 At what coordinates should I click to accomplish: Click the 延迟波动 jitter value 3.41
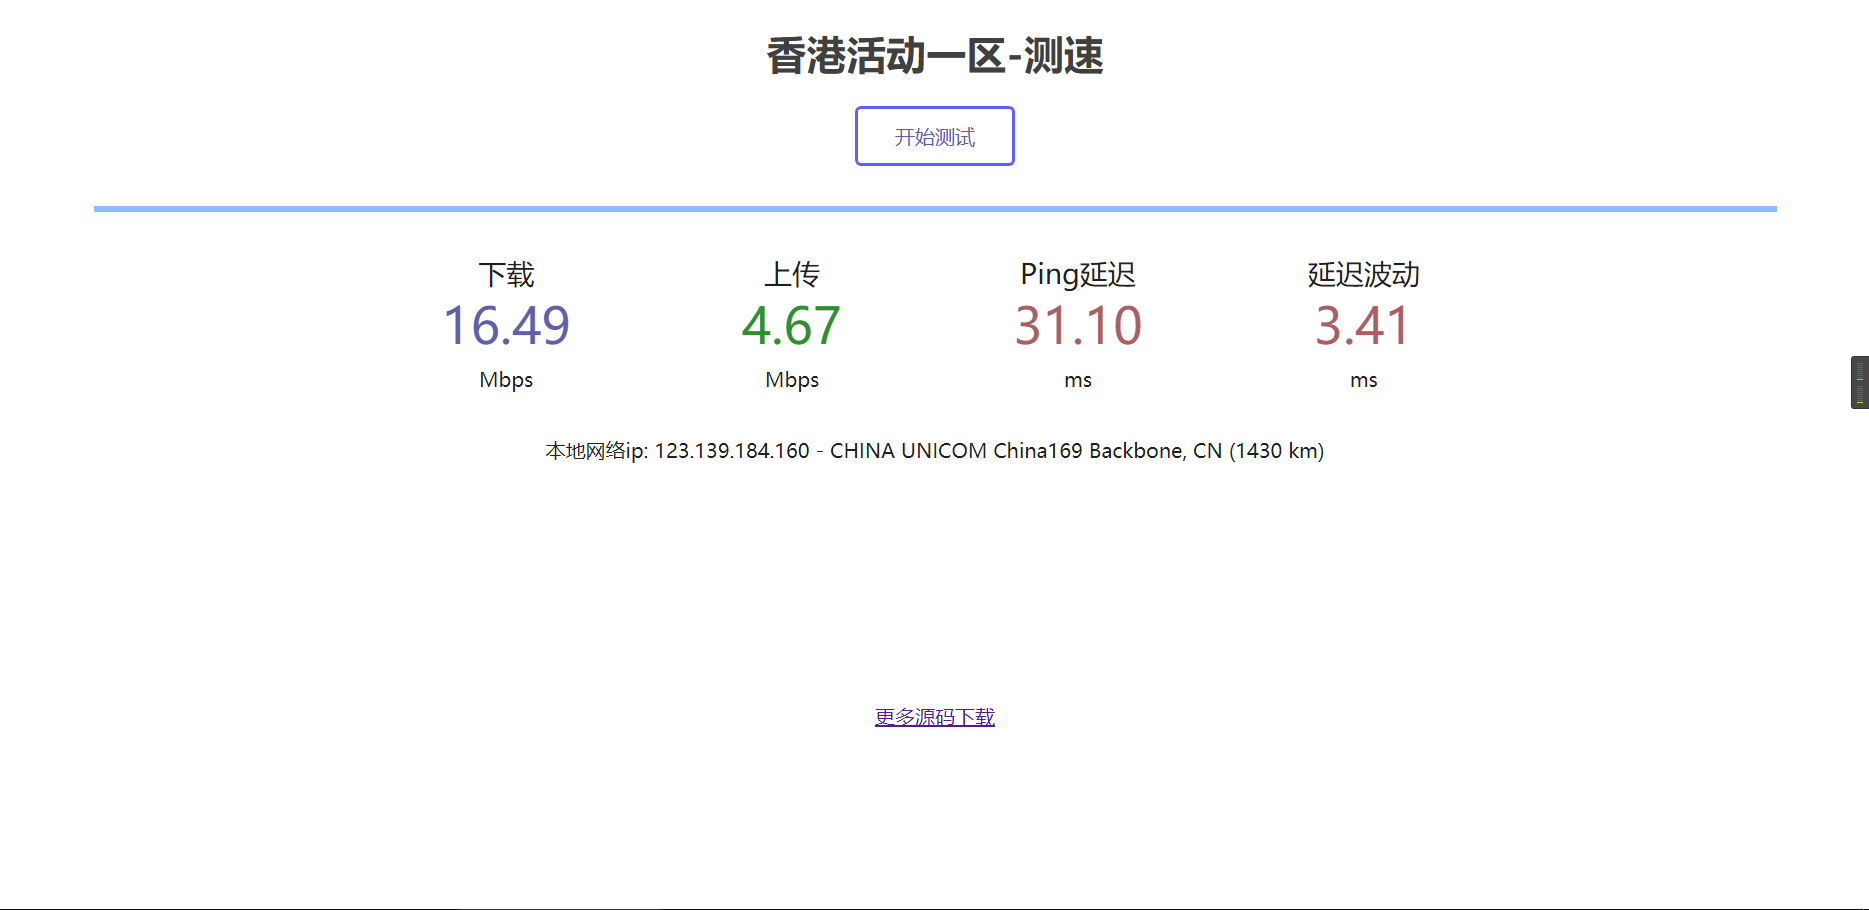pos(1362,325)
